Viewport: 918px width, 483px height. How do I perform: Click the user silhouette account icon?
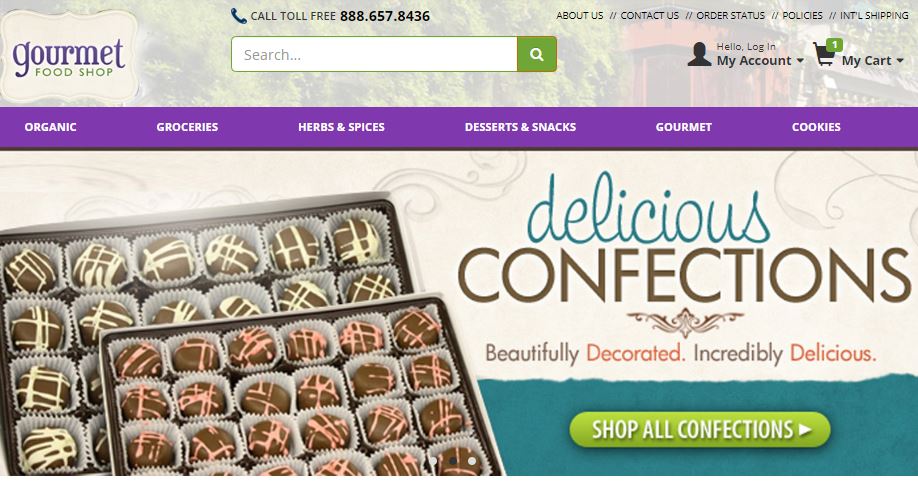[699, 54]
